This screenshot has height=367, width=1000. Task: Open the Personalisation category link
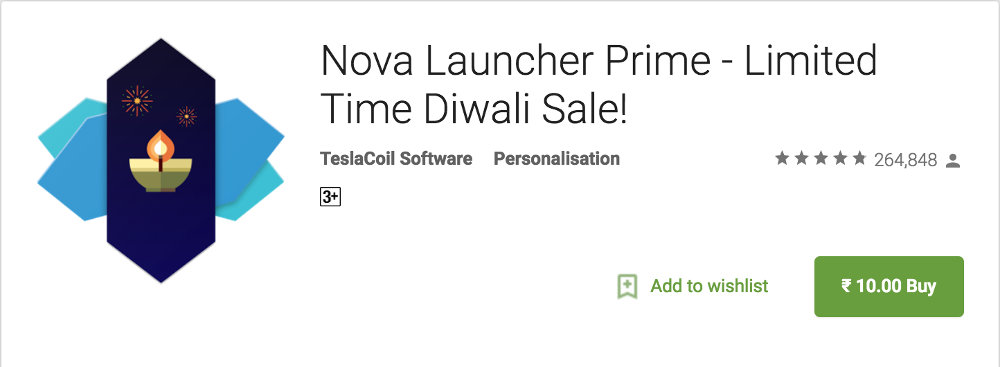557,158
